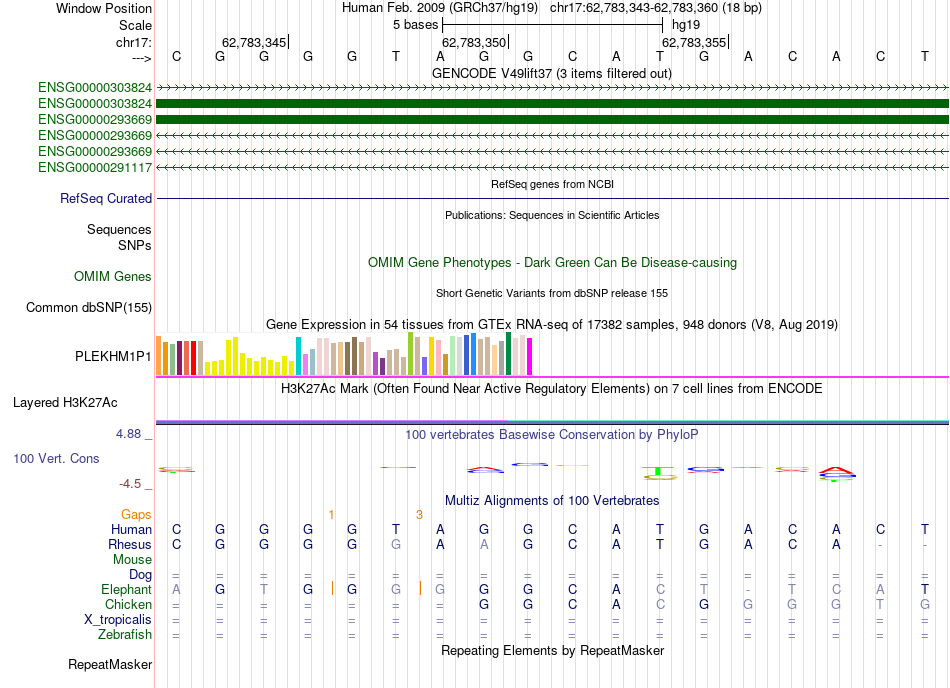
Task: Click the Chicken species row label
Action: pos(128,604)
